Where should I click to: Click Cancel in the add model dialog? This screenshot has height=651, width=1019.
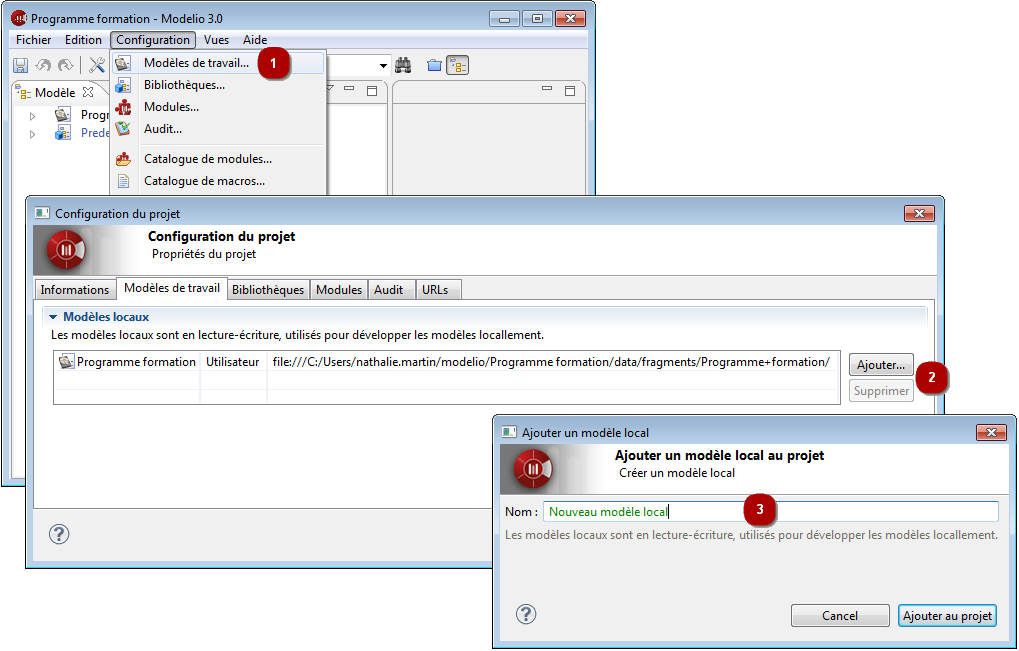click(840, 616)
